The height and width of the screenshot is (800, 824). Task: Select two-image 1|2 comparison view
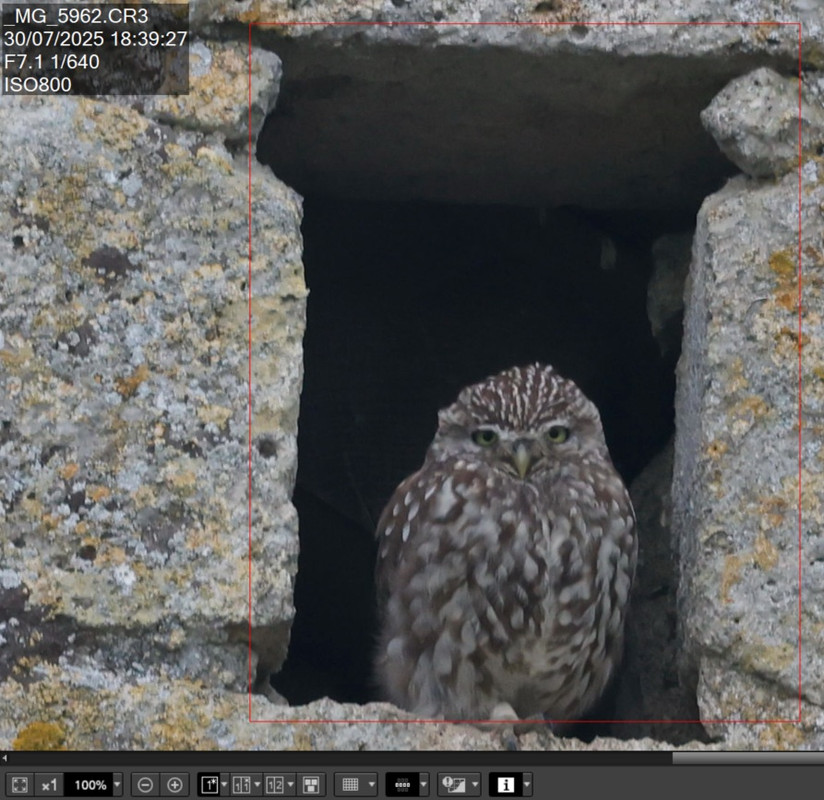(275, 785)
